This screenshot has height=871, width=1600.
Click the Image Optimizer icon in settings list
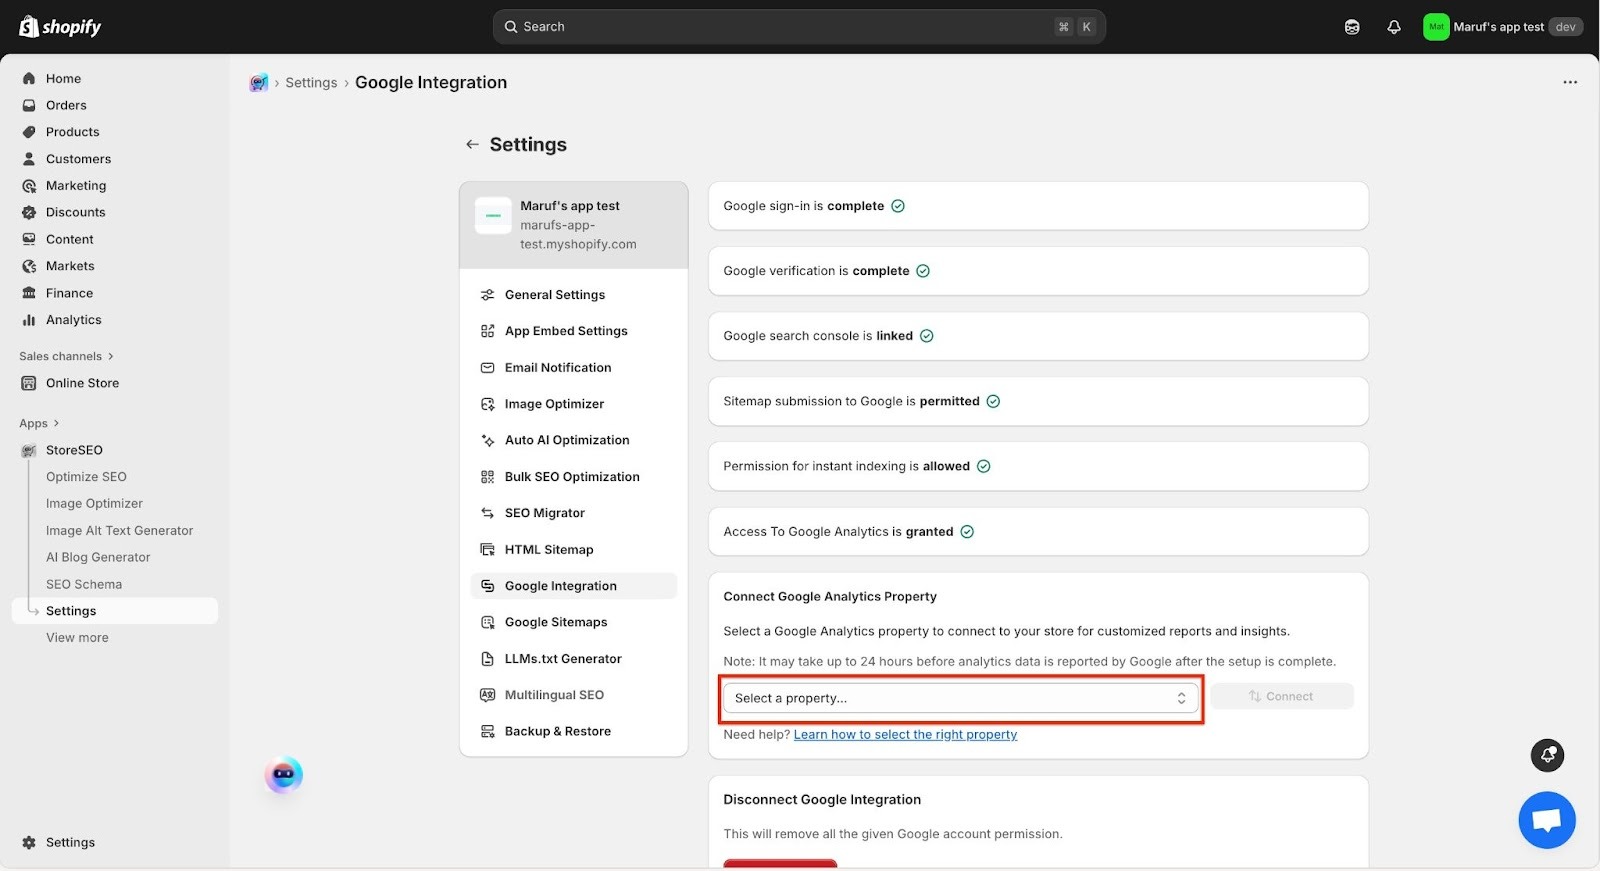pyautogui.click(x=488, y=404)
